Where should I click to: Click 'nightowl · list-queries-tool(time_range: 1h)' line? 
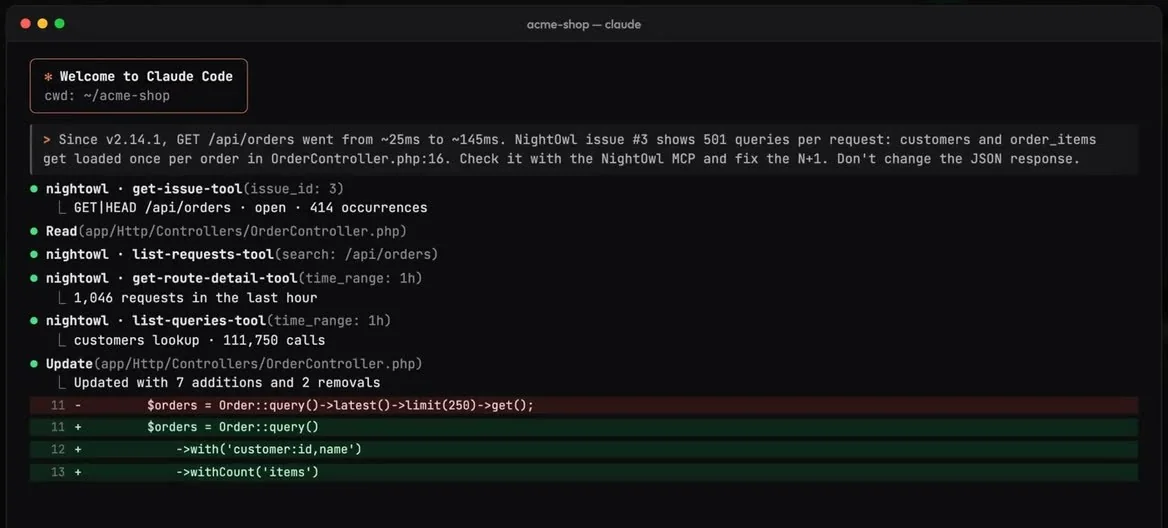[218, 321]
